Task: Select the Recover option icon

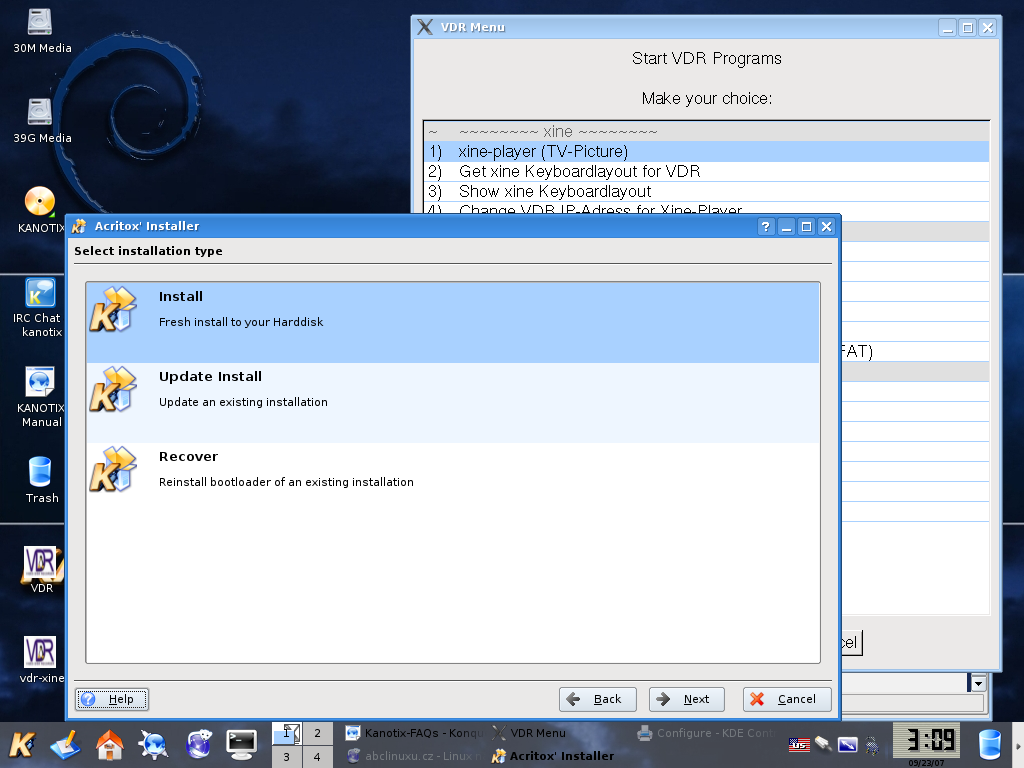Action: 113,469
